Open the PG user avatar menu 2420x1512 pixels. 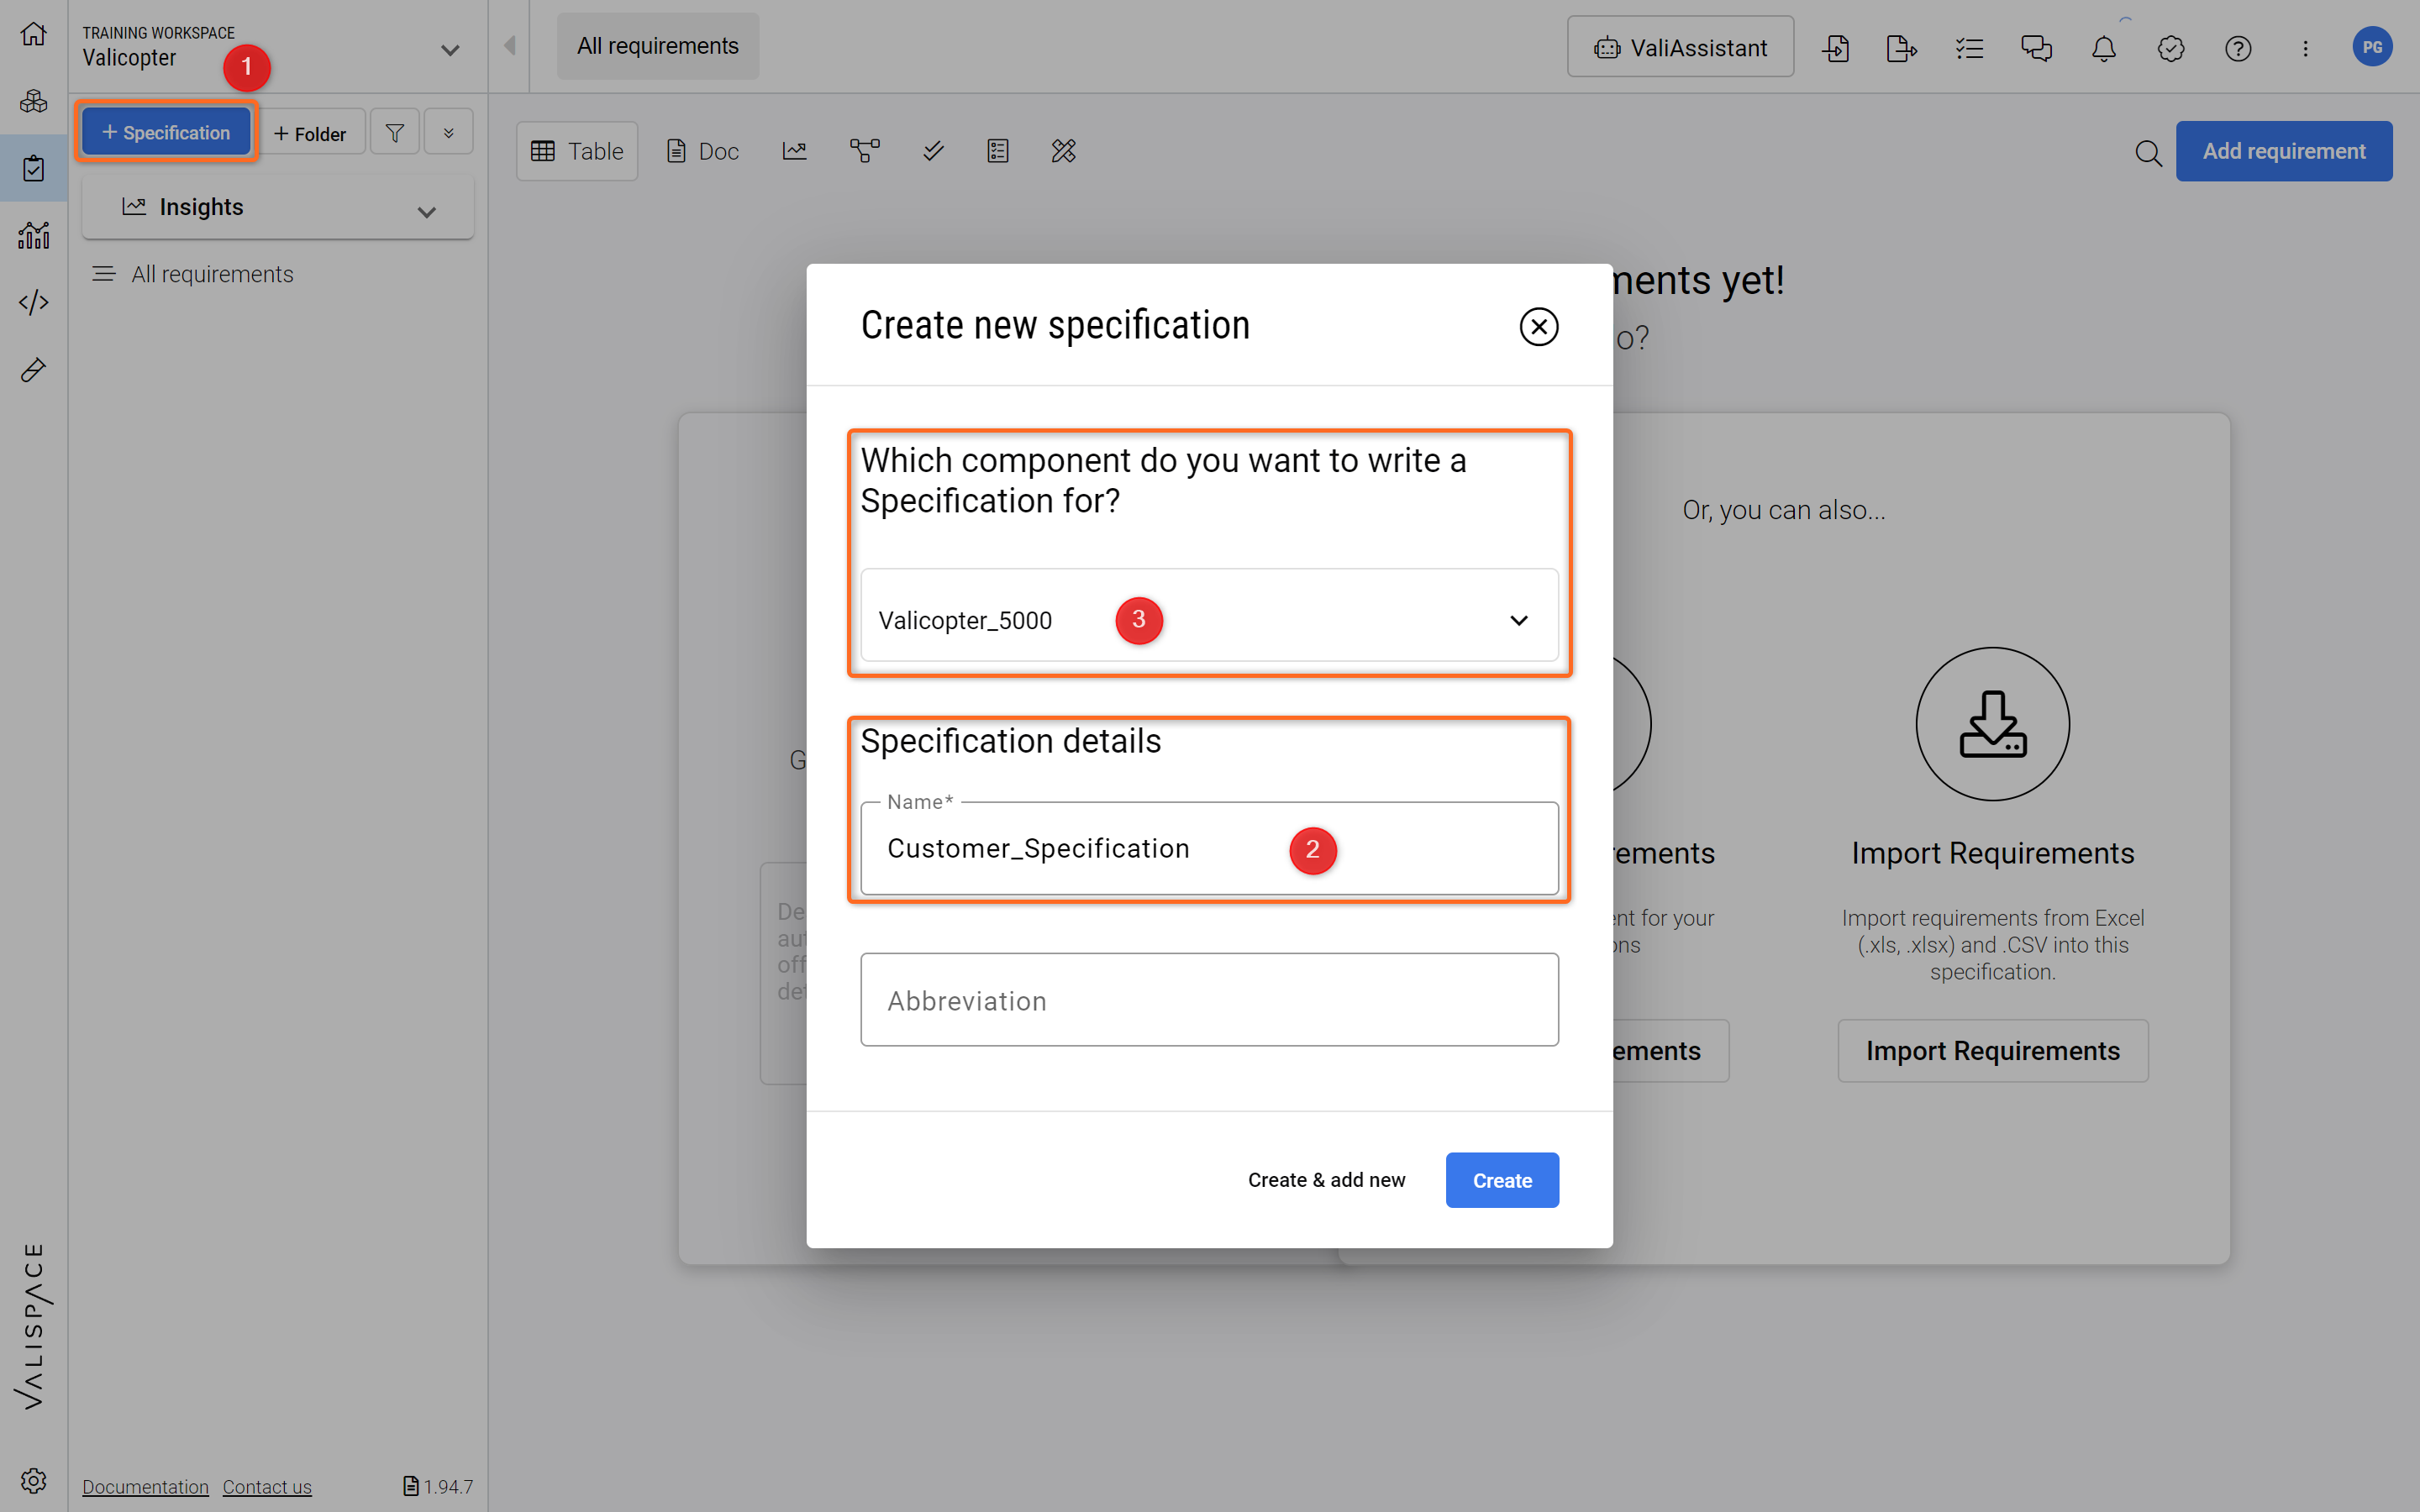coord(2372,47)
